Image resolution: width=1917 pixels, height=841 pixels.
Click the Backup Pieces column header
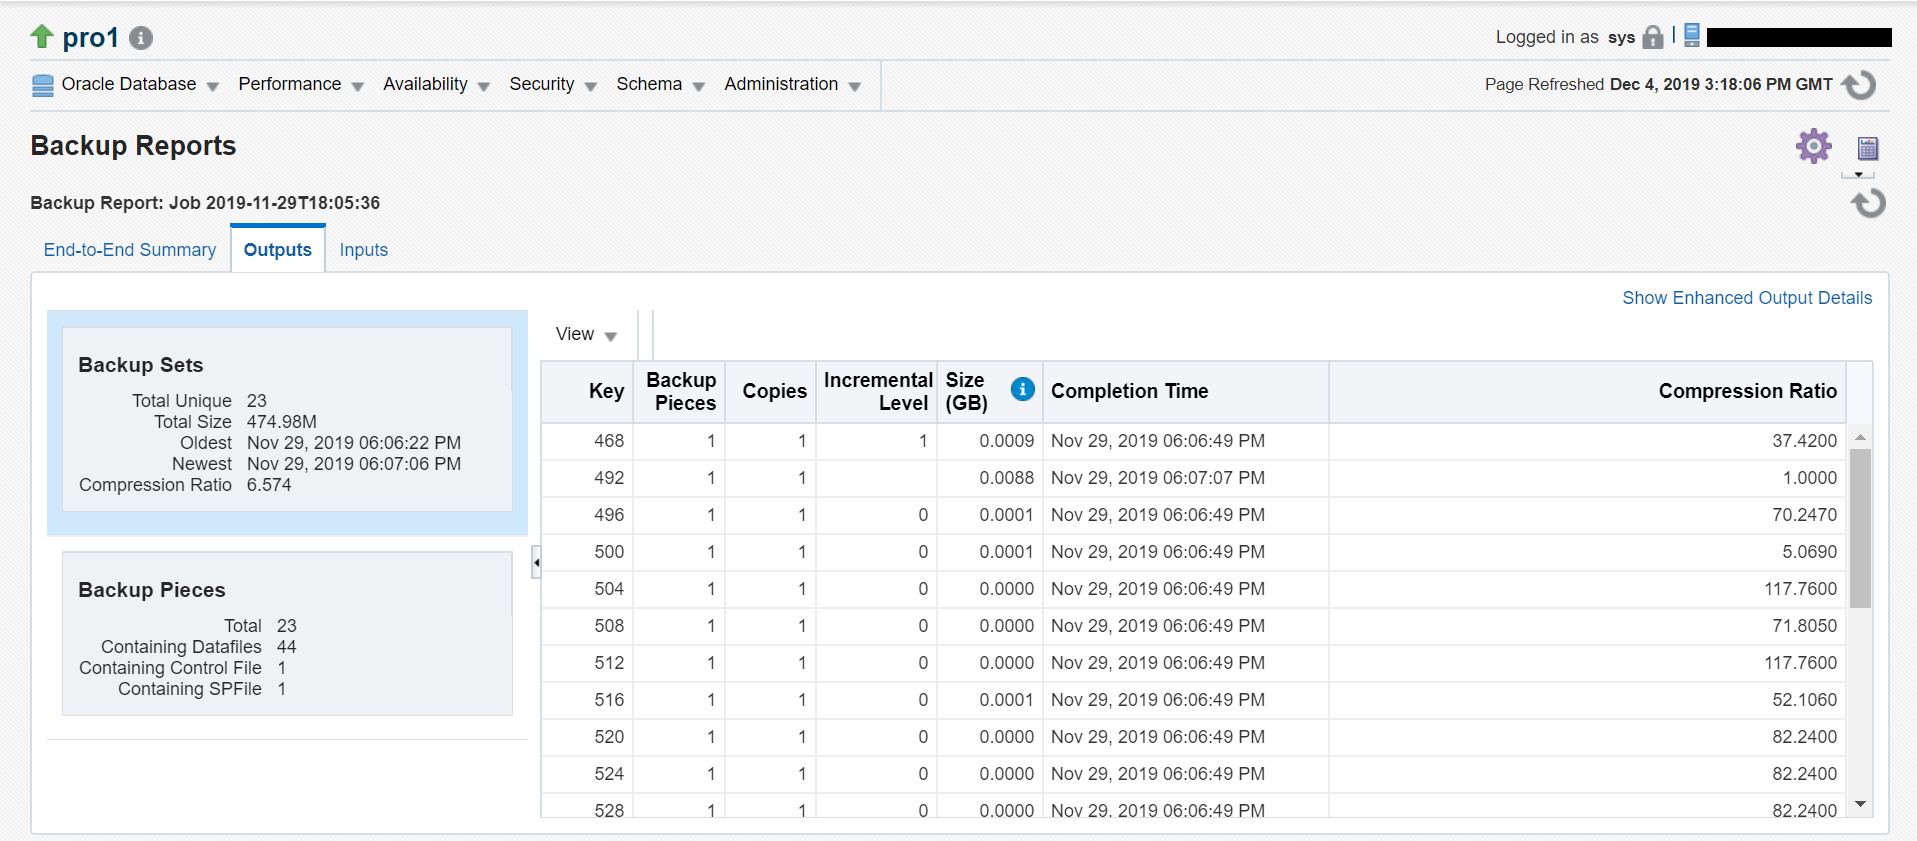pos(680,392)
